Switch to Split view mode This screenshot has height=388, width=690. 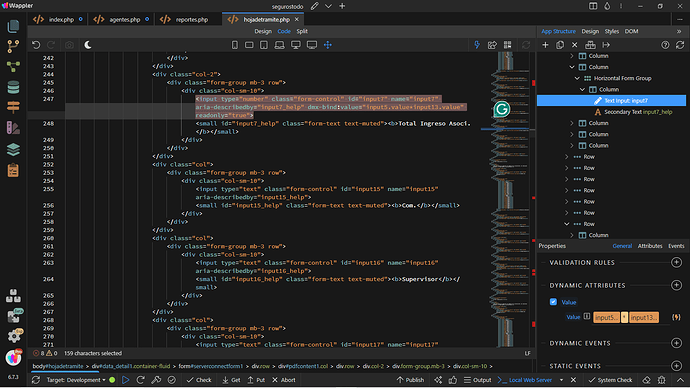pyautogui.click(x=302, y=31)
